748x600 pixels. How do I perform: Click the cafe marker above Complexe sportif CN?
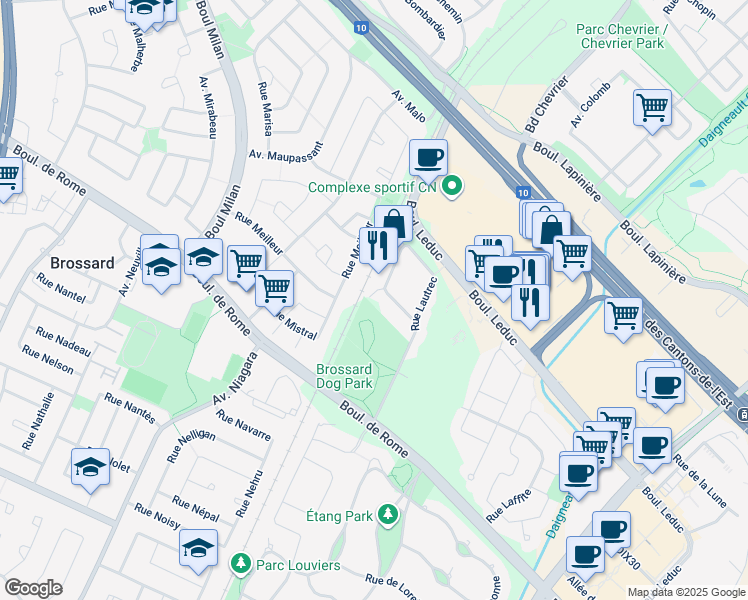coord(428,159)
